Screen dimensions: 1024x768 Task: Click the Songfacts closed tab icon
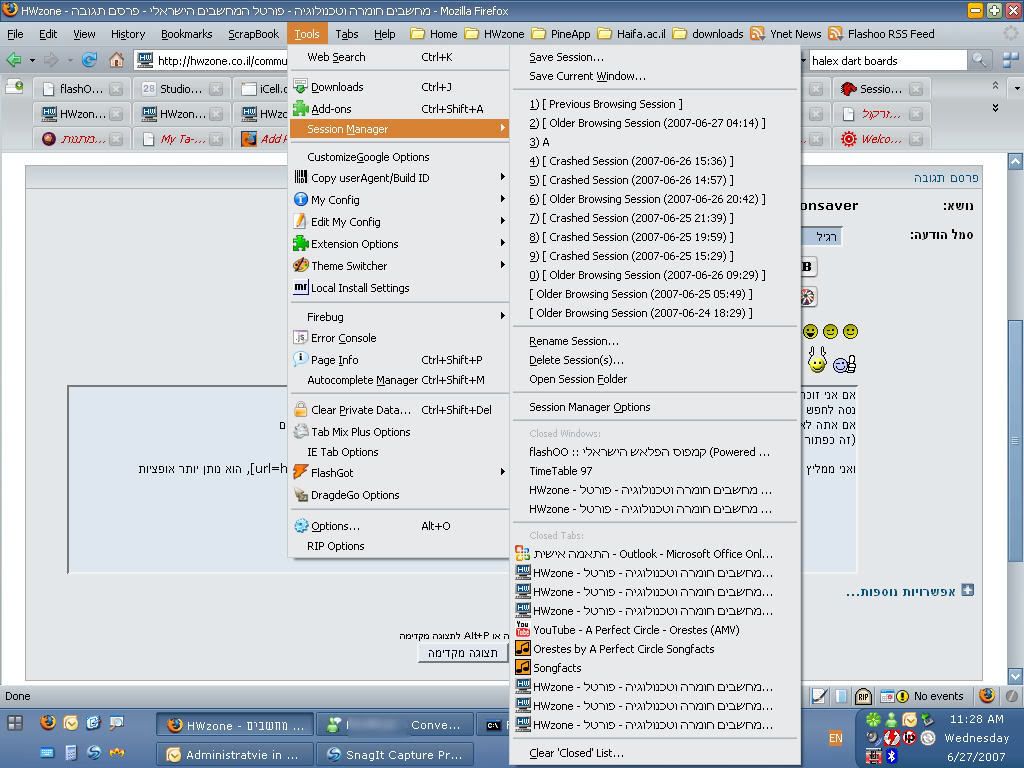[522, 667]
